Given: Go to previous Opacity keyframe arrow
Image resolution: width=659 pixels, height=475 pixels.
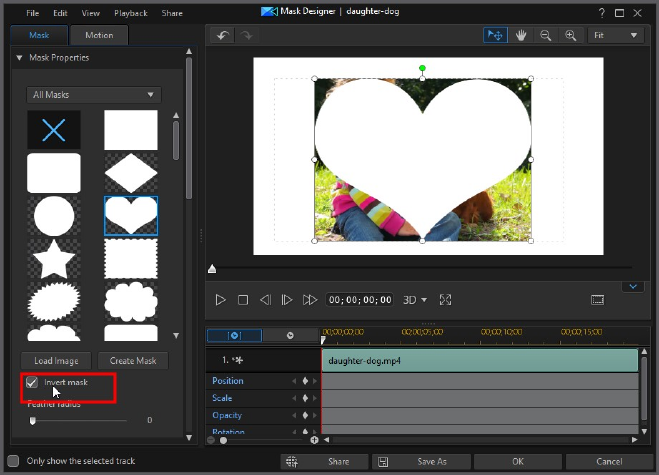Looking at the screenshot, I should tap(294, 415).
